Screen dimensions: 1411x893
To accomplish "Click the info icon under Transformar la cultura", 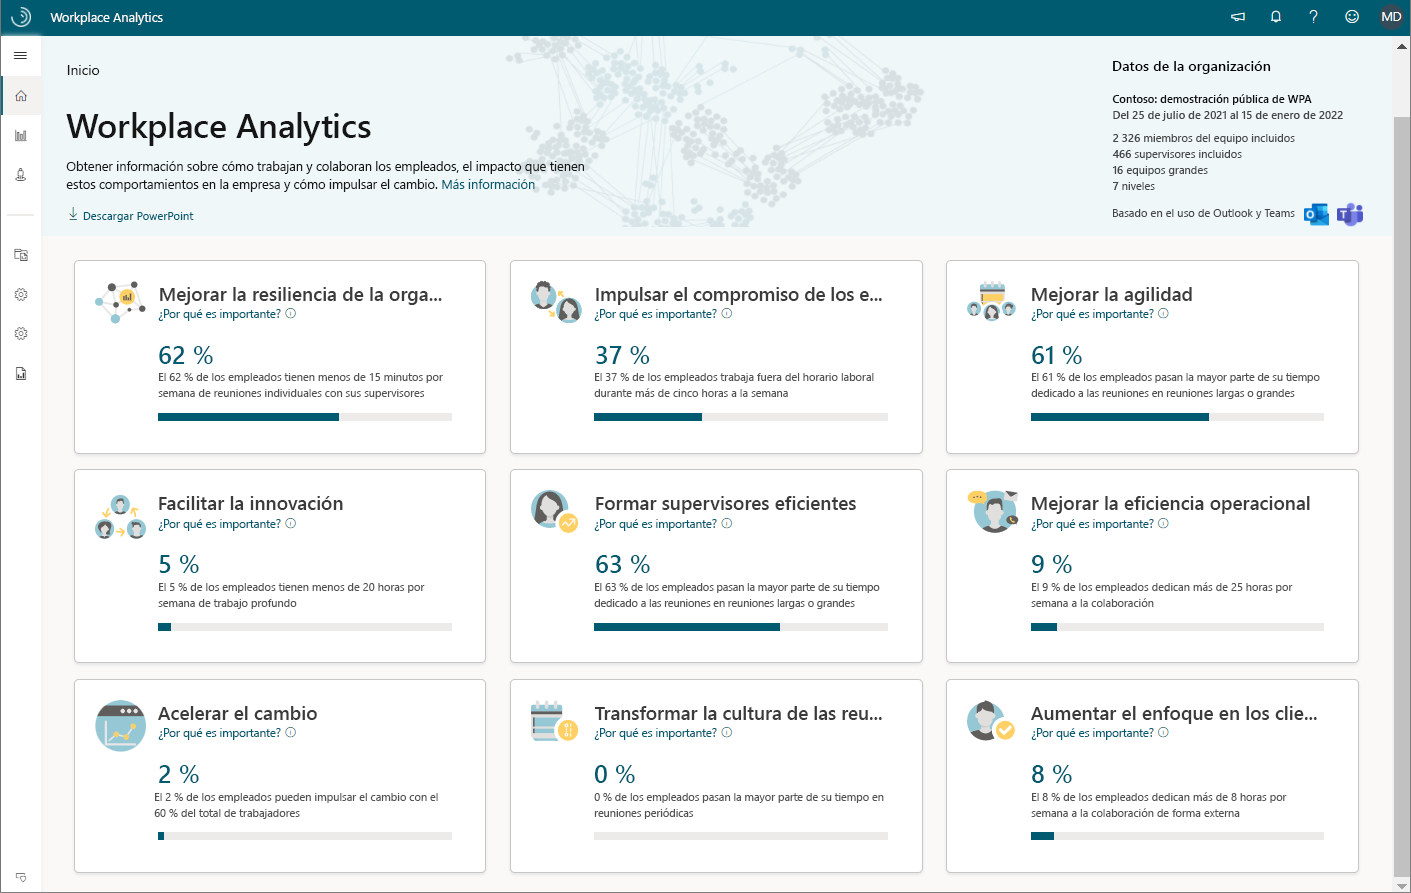I will coord(727,733).
